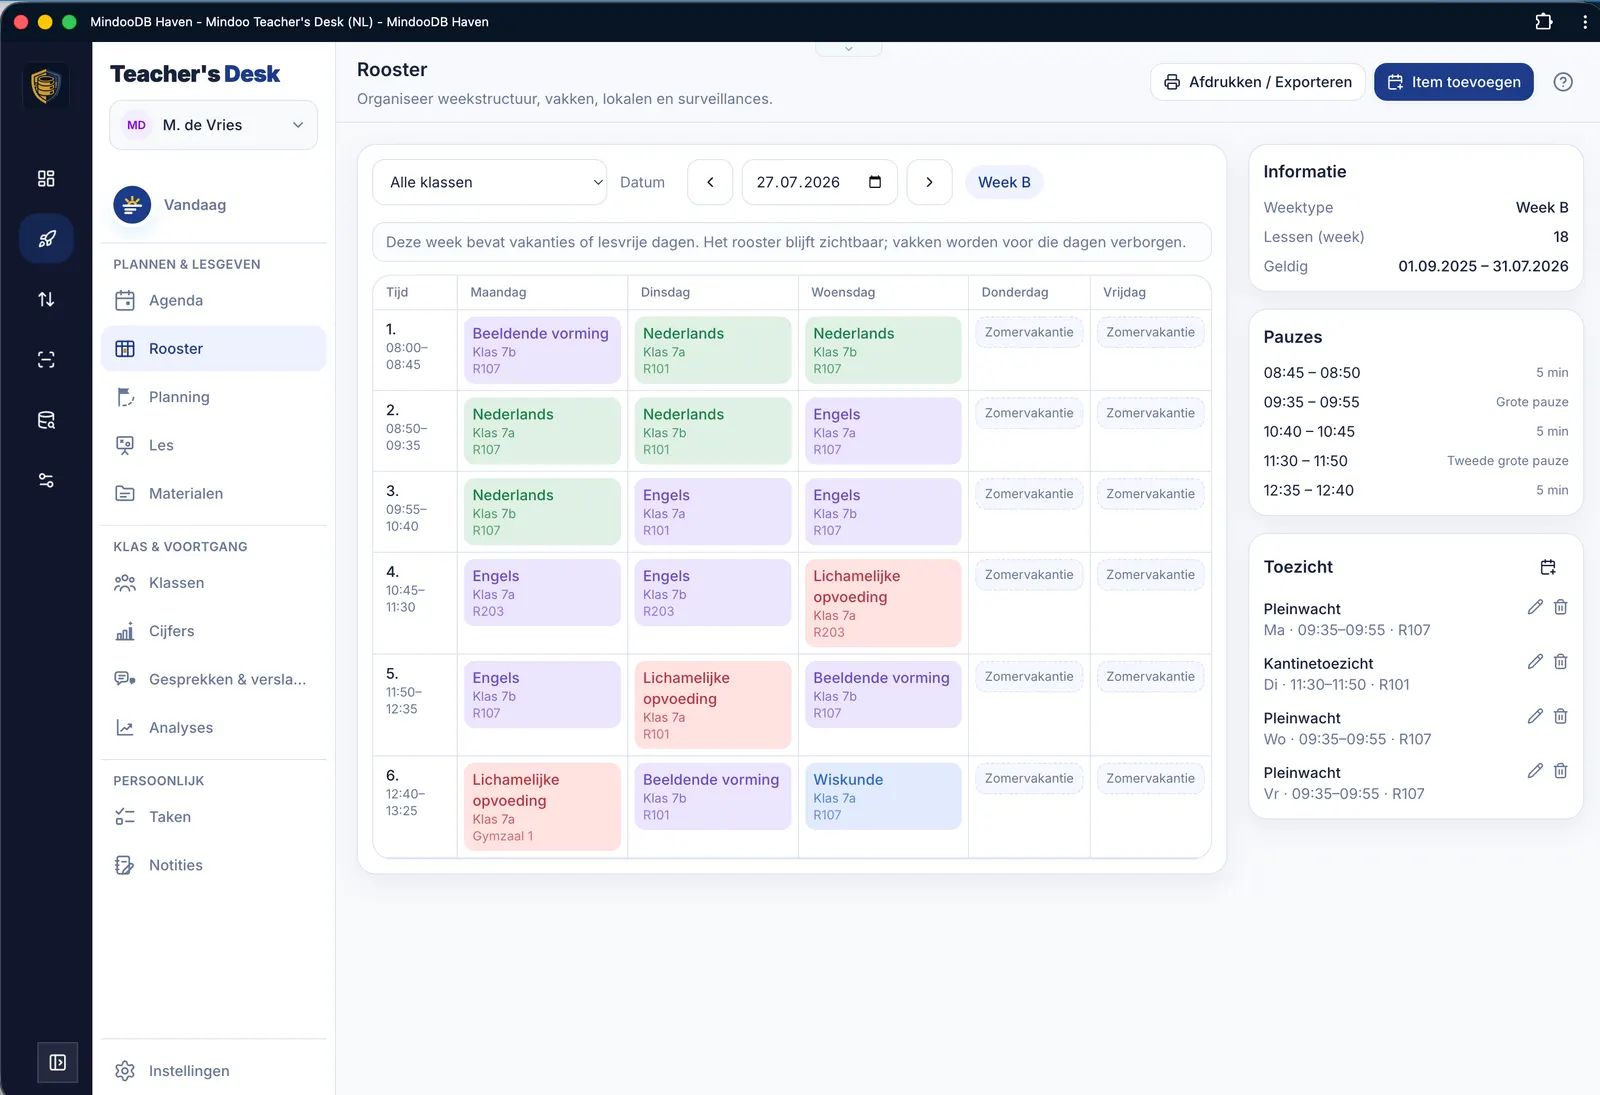The image size is (1600, 1095).
Task: Click the database search icon in left rail
Action: click(46, 420)
